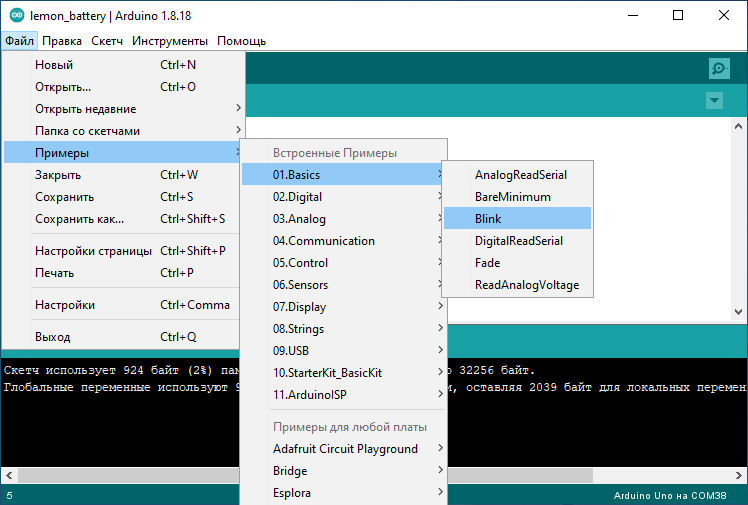
Task: Click the Arduino Uno на COM38 status text
Action: [669, 495]
